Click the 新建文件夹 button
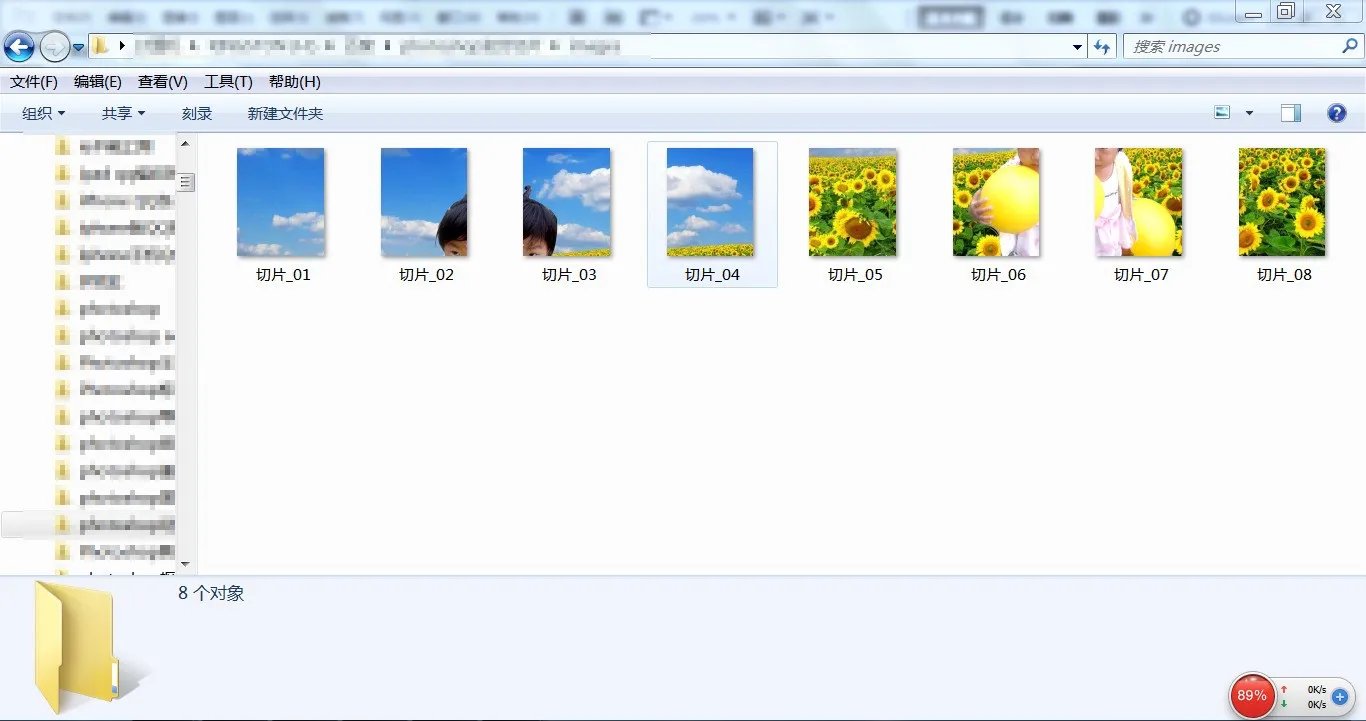The image size is (1366, 721). click(x=285, y=113)
